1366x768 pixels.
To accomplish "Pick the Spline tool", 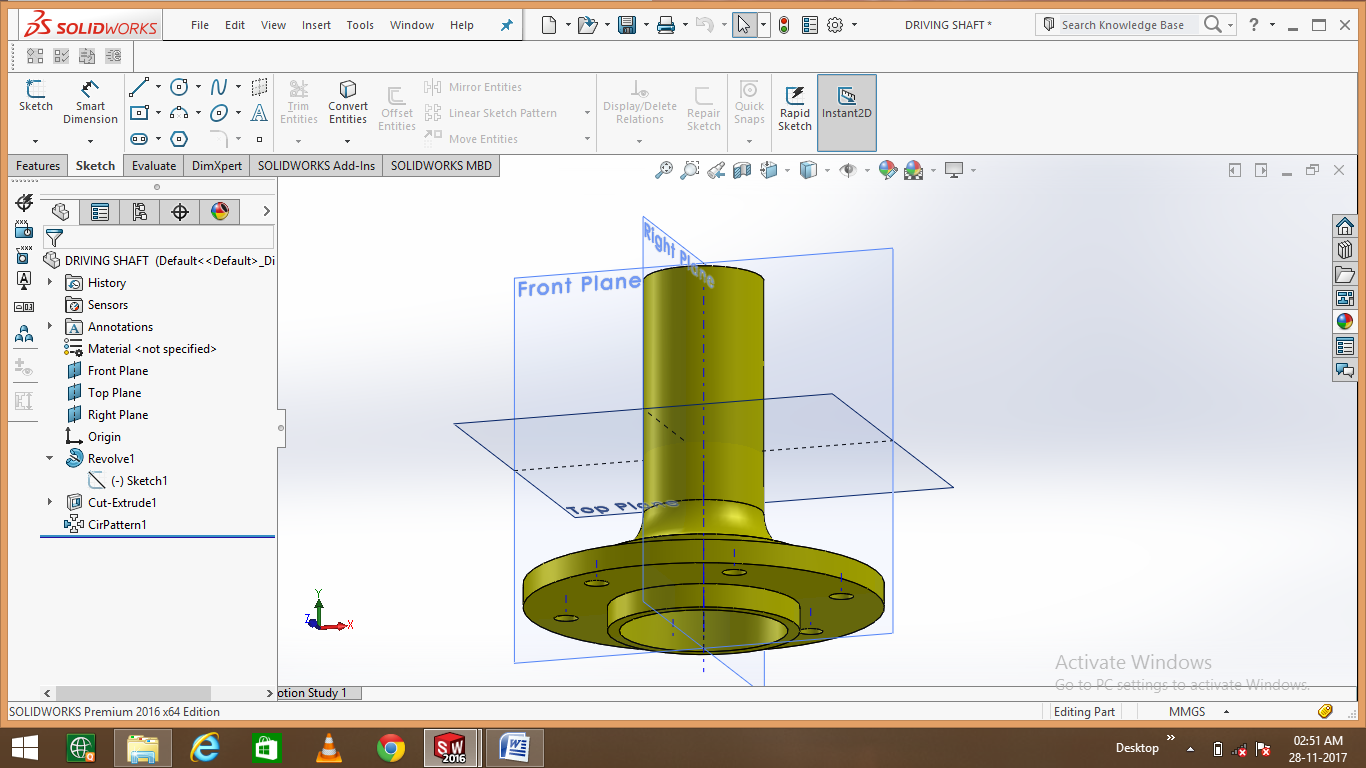I will pos(220,87).
